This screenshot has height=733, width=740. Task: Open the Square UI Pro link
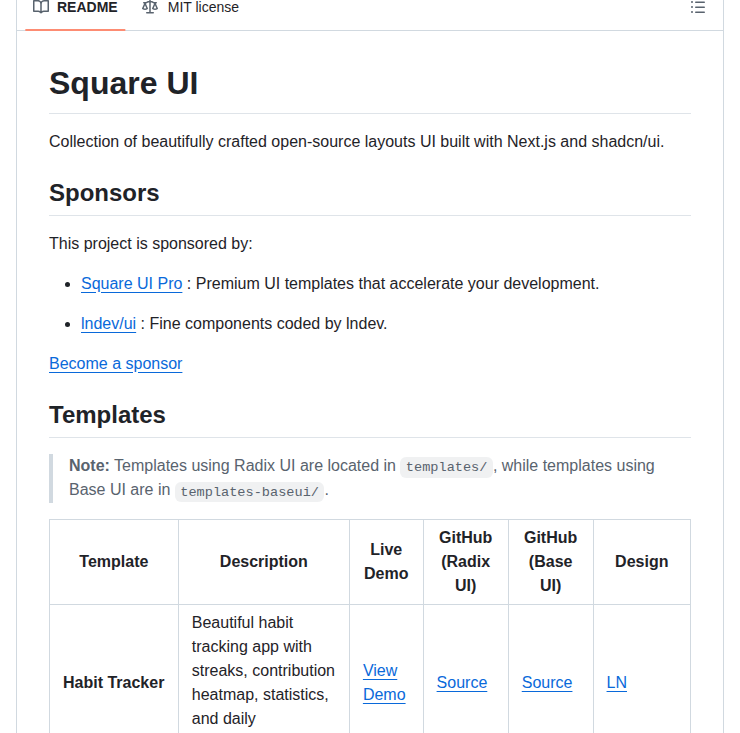pyautogui.click(x=132, y=283)
